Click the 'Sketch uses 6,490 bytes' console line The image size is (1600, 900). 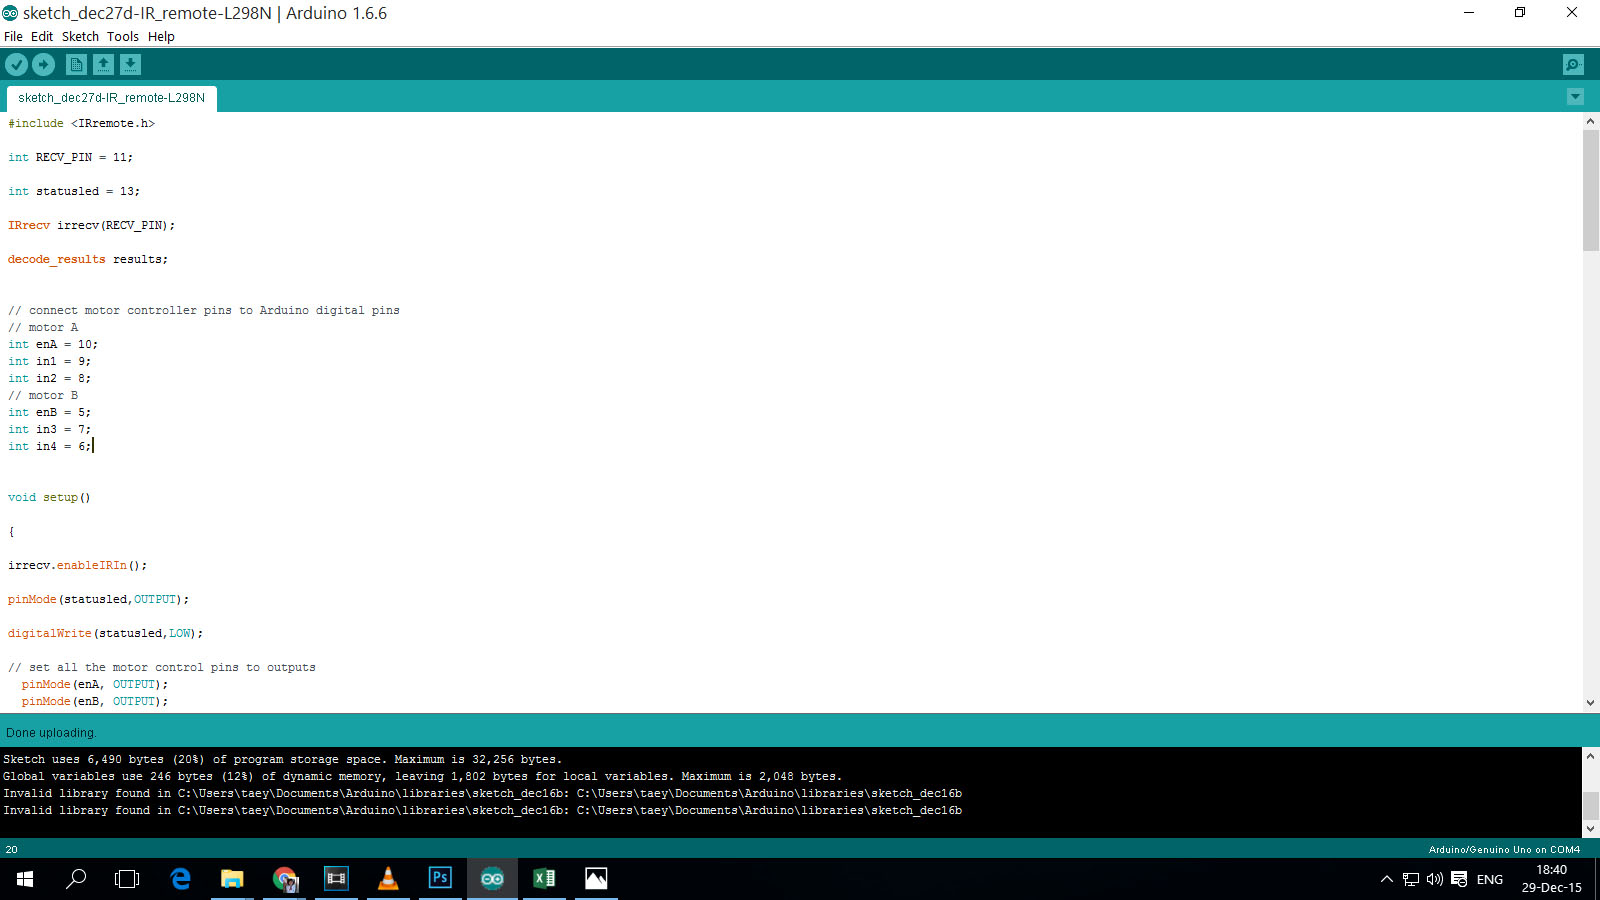(283, 760)
